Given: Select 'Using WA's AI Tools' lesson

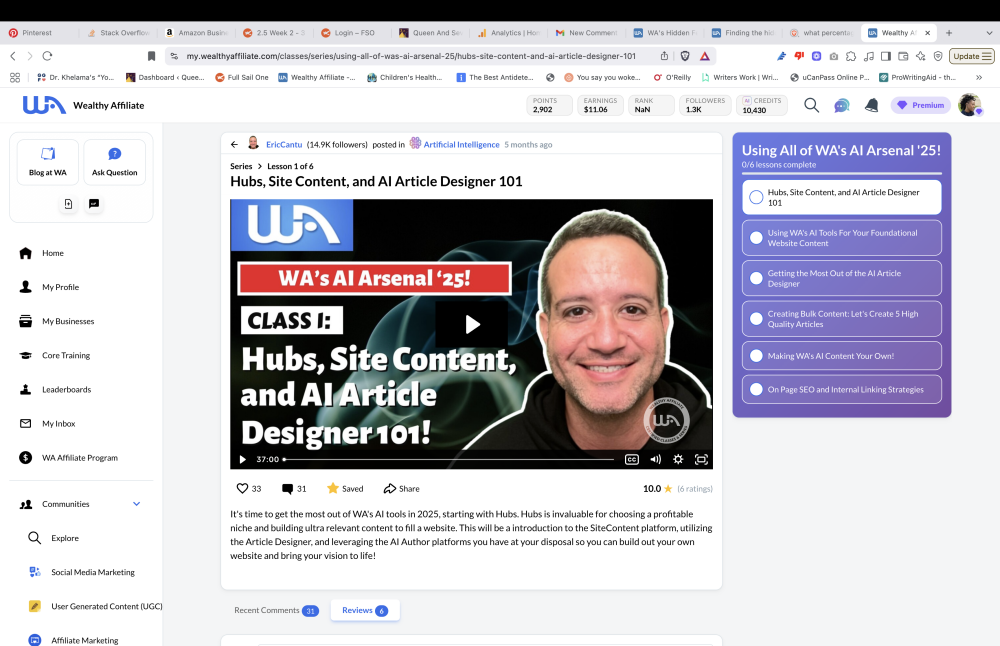Looking at the screenshot, I should (x=842, y=238).
